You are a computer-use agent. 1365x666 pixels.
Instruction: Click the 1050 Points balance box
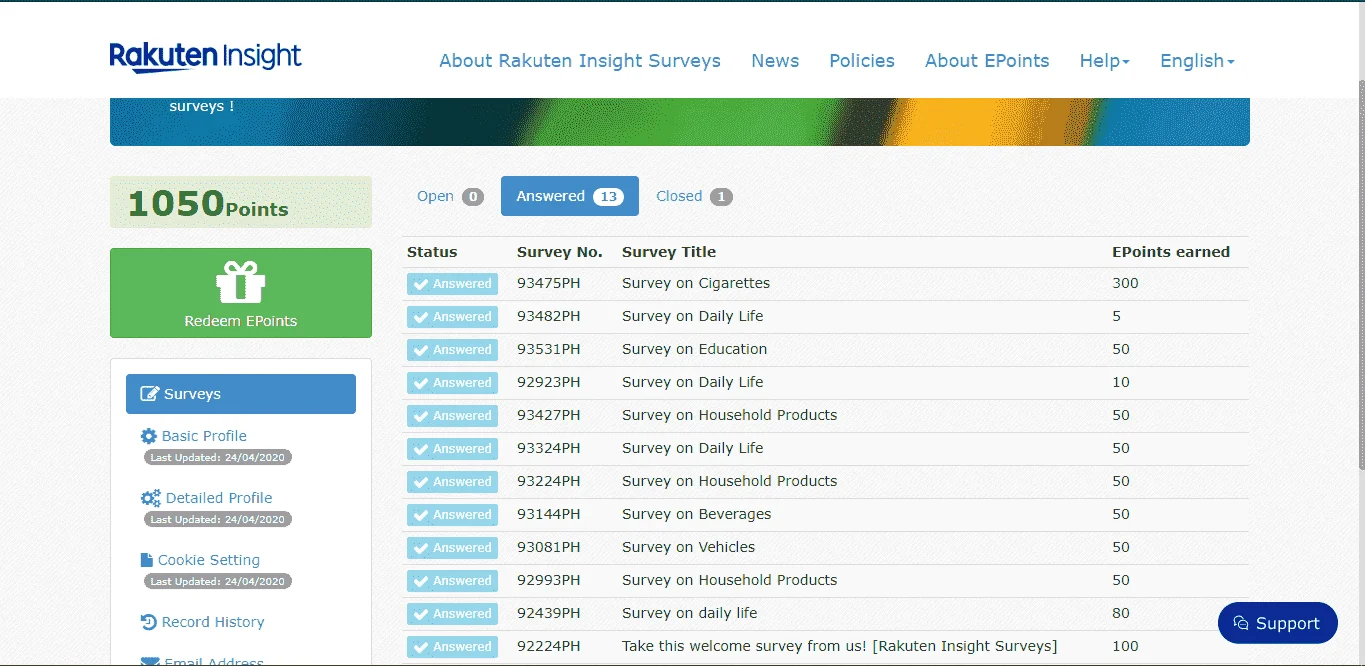coord(241,202)
